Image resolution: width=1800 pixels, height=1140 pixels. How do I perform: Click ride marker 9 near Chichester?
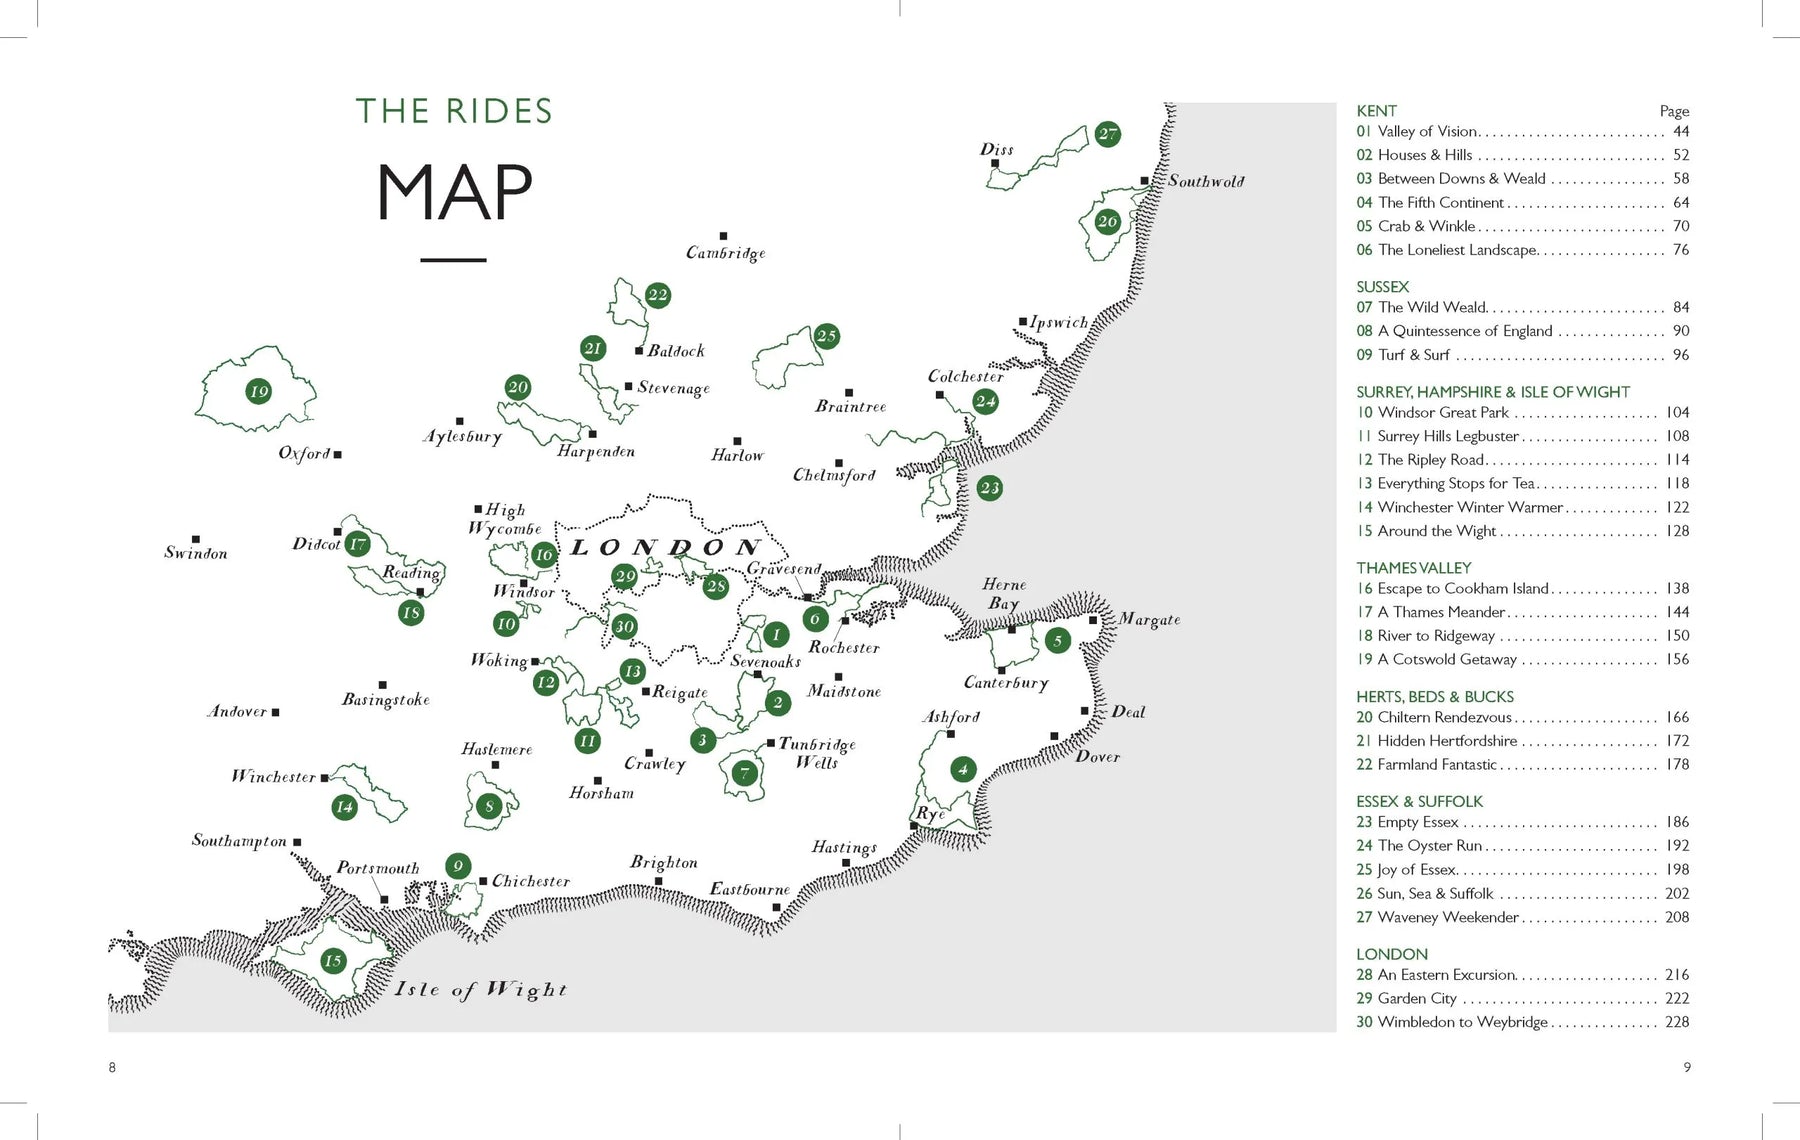tap(457, 866)
